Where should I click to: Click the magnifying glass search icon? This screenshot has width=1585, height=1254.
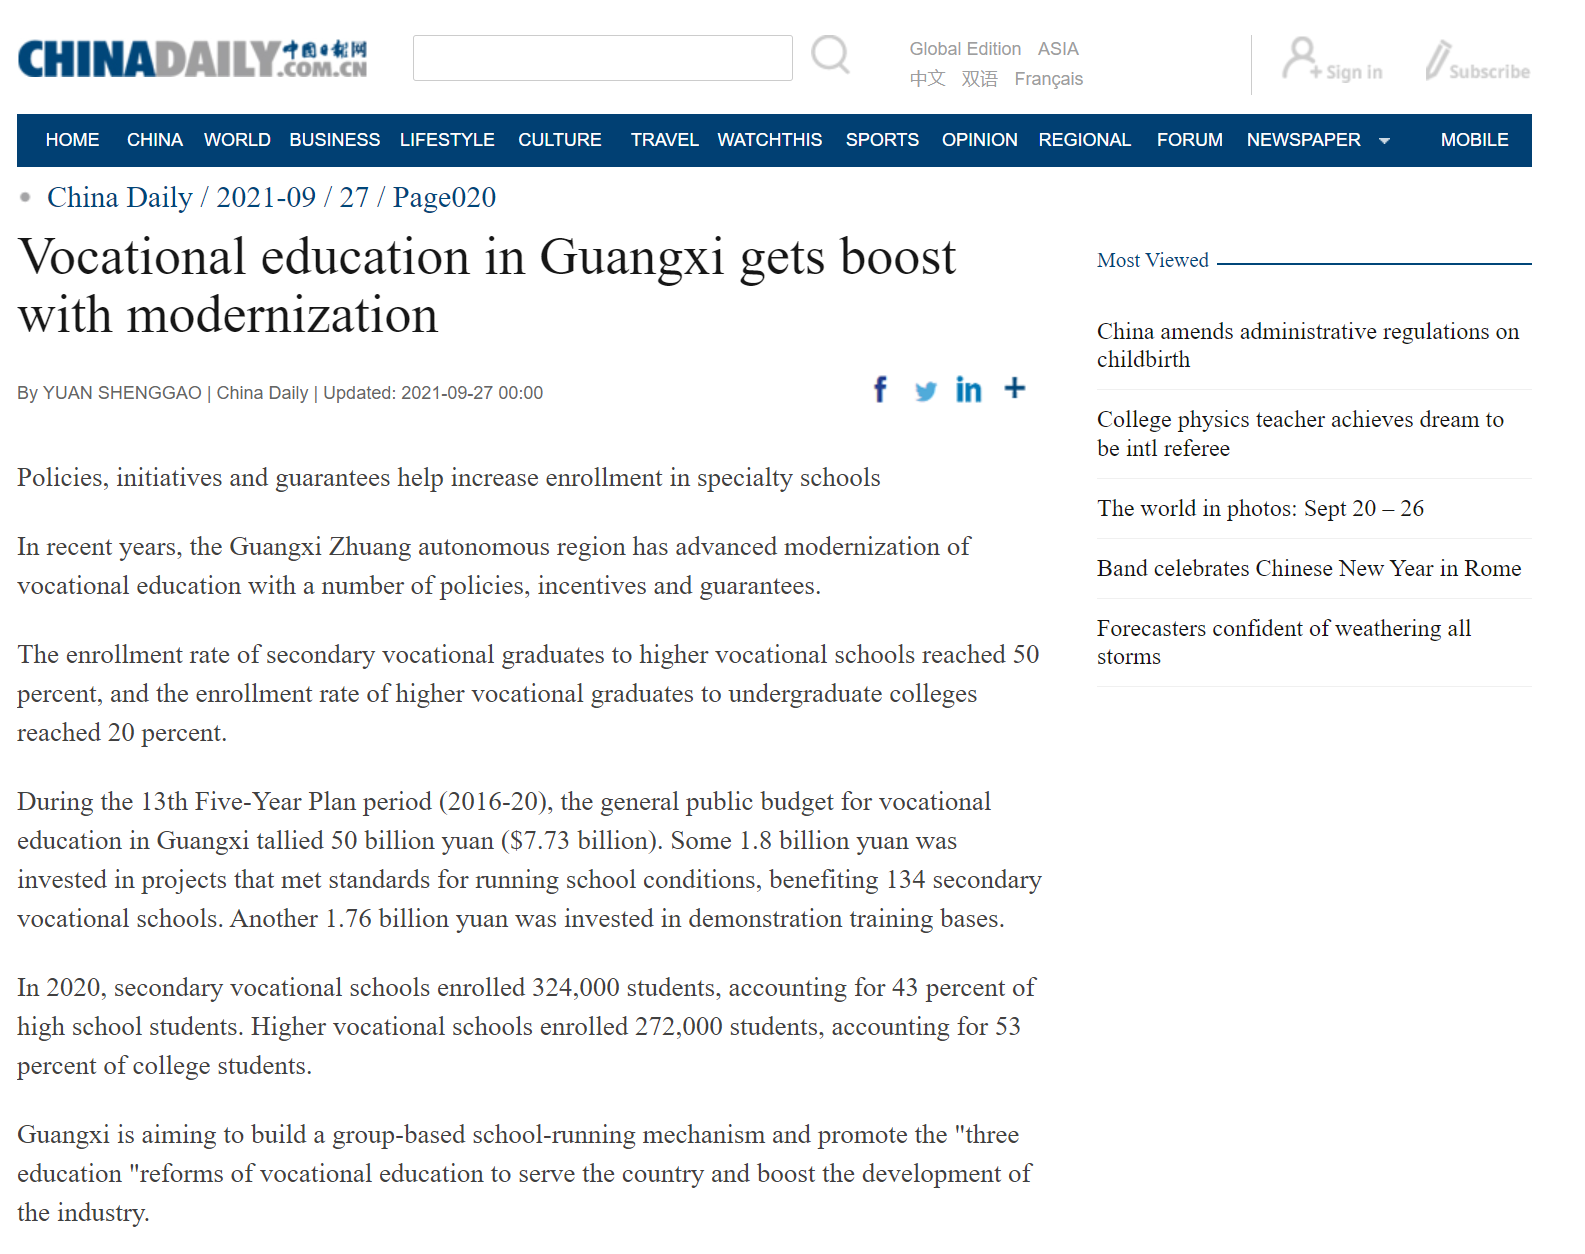[x=830, y=55]
